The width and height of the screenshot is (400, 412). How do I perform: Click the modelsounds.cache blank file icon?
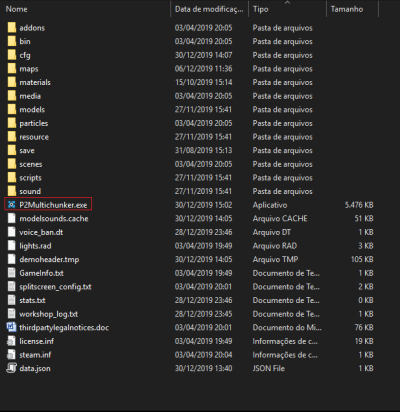pos(12,218)
